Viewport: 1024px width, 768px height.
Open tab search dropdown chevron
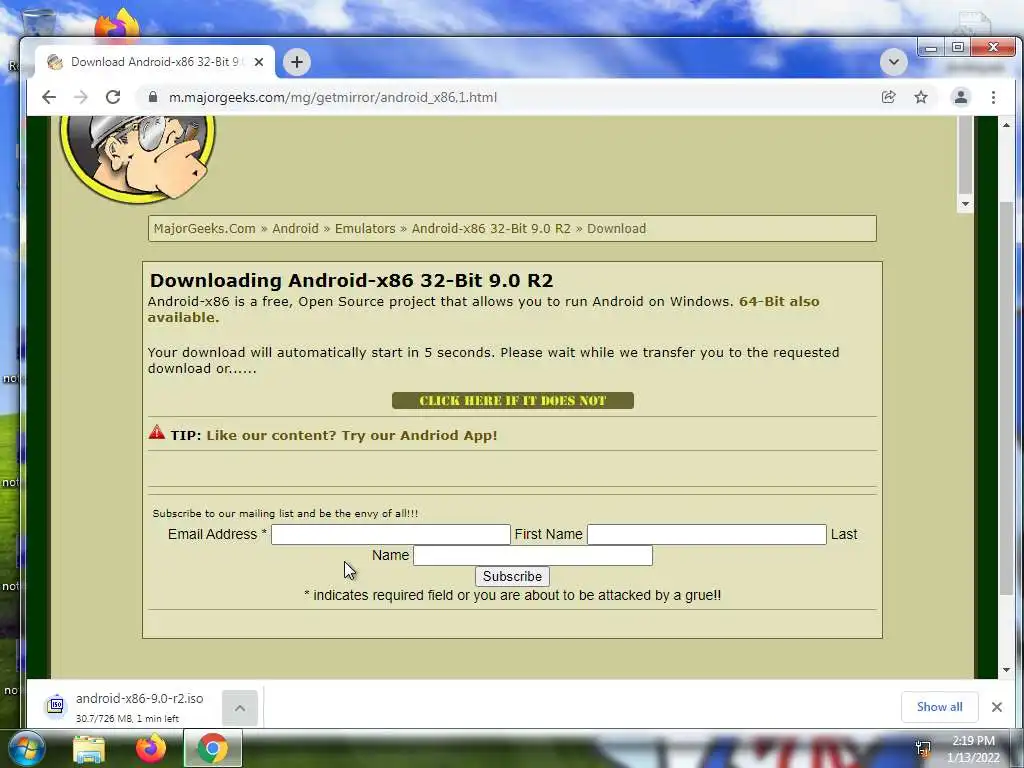(893, 62)
